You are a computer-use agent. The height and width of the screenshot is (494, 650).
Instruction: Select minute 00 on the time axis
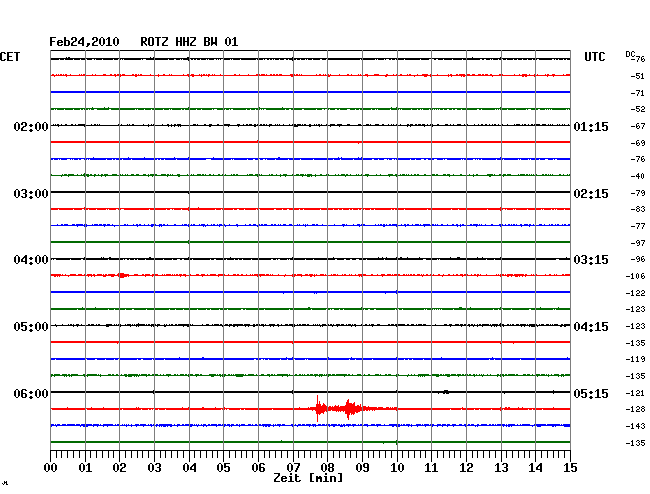point(51,468)
